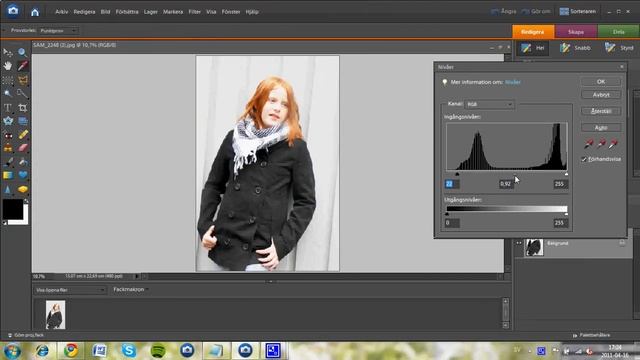Switch to the purple Skapa tab
This screenshot has height=360, width=640.
pyautogui.click(x=576, y=31)
